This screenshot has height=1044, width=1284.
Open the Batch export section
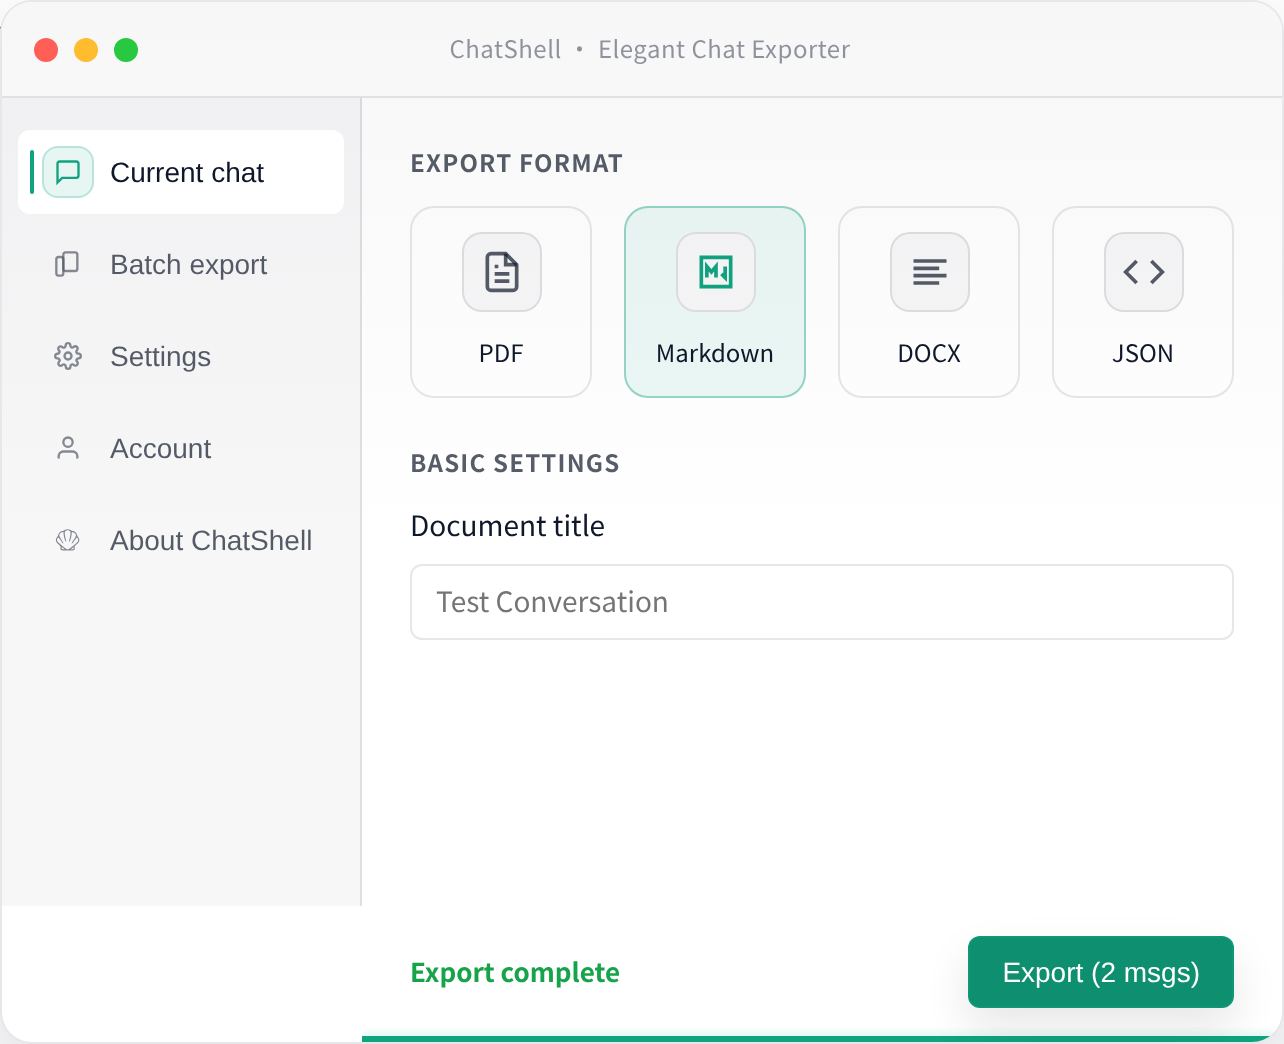click(187, 264)
